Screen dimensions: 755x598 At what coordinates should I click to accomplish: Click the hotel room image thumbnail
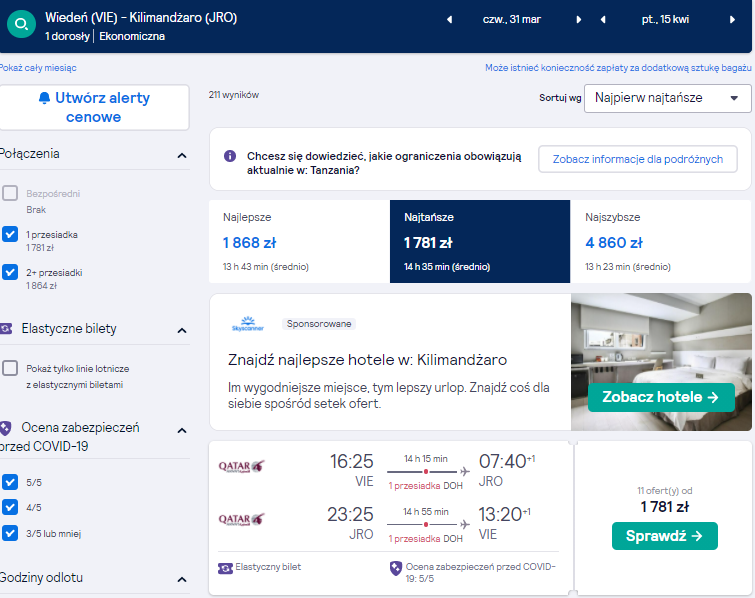661,362
